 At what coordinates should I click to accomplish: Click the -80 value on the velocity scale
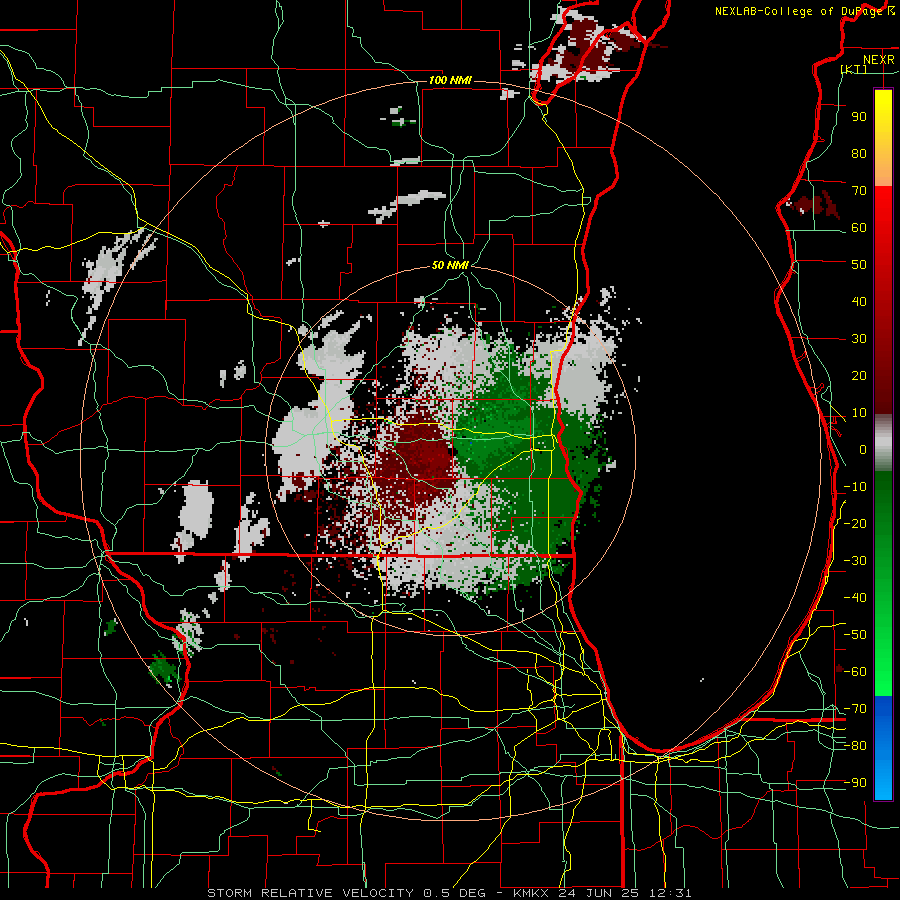coord(855,746)
